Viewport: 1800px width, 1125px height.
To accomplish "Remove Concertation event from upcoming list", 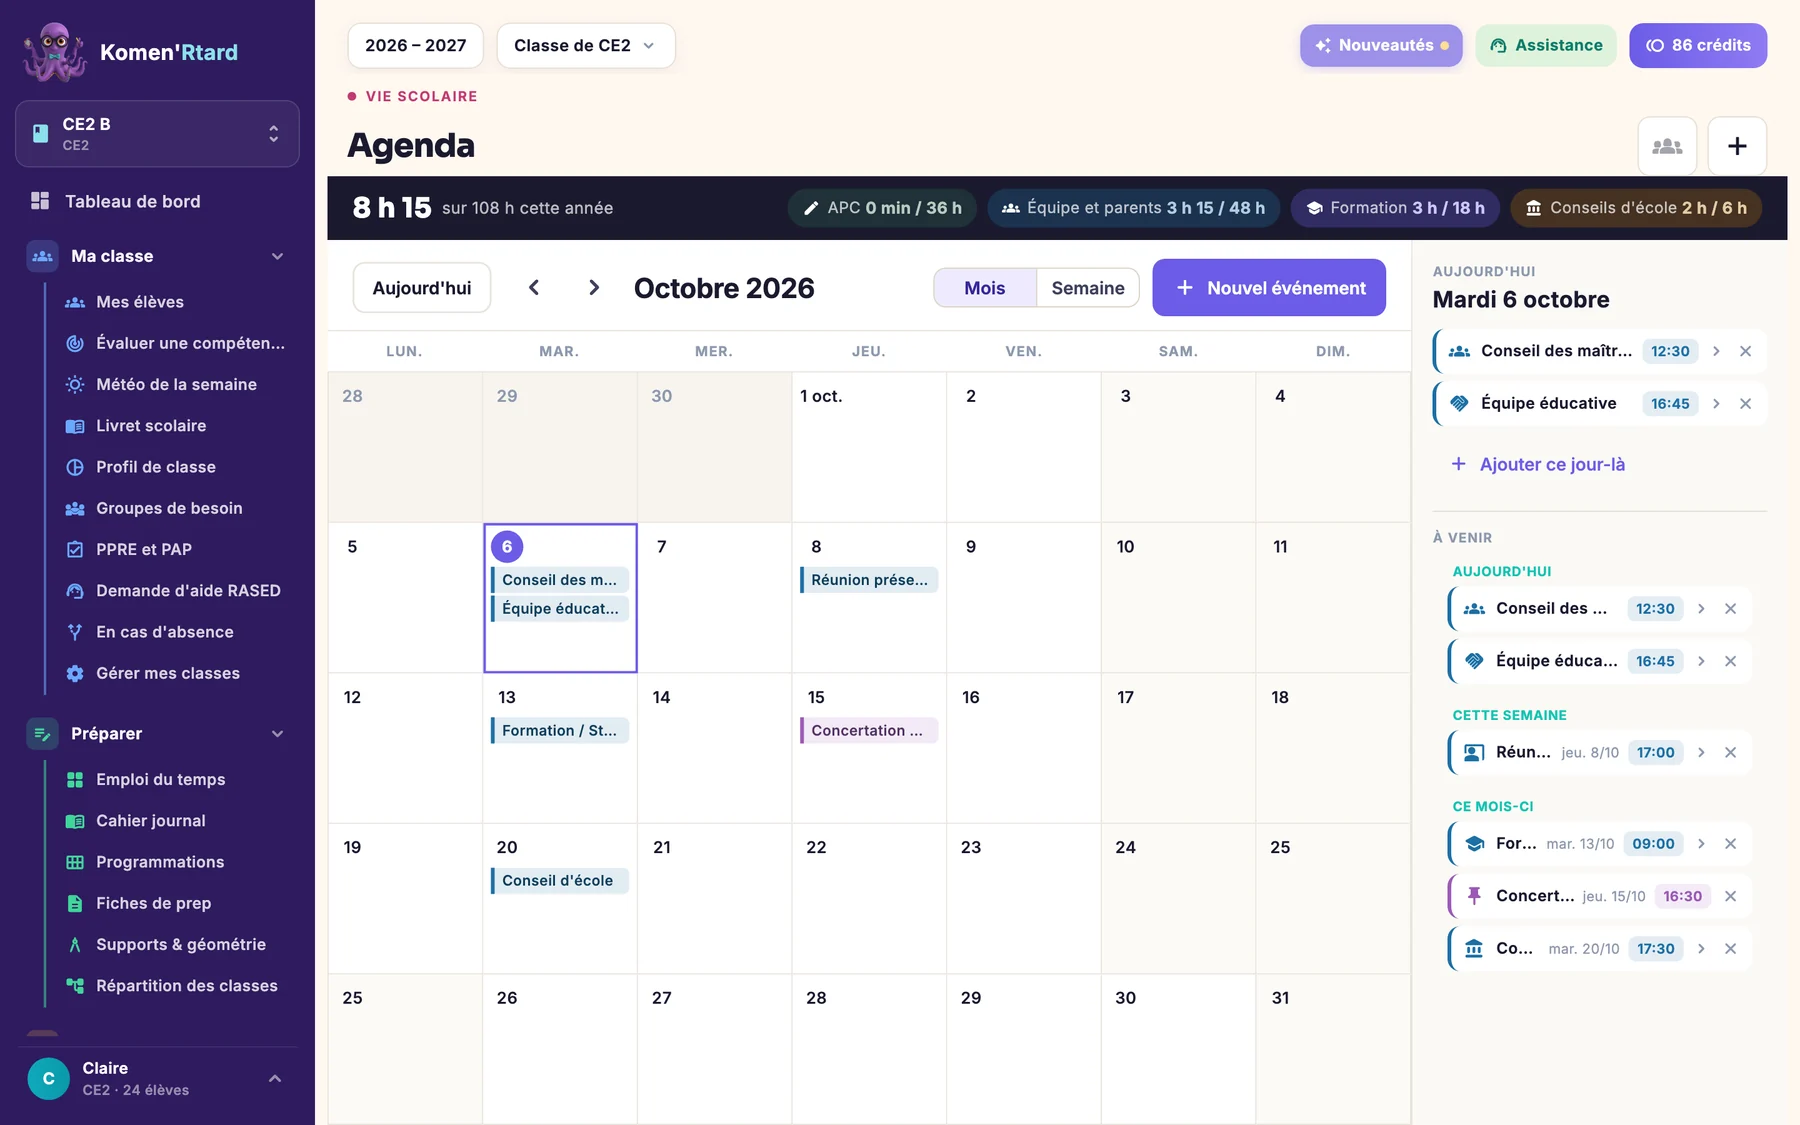I will pyautogui.click(x=1730, y=896).
